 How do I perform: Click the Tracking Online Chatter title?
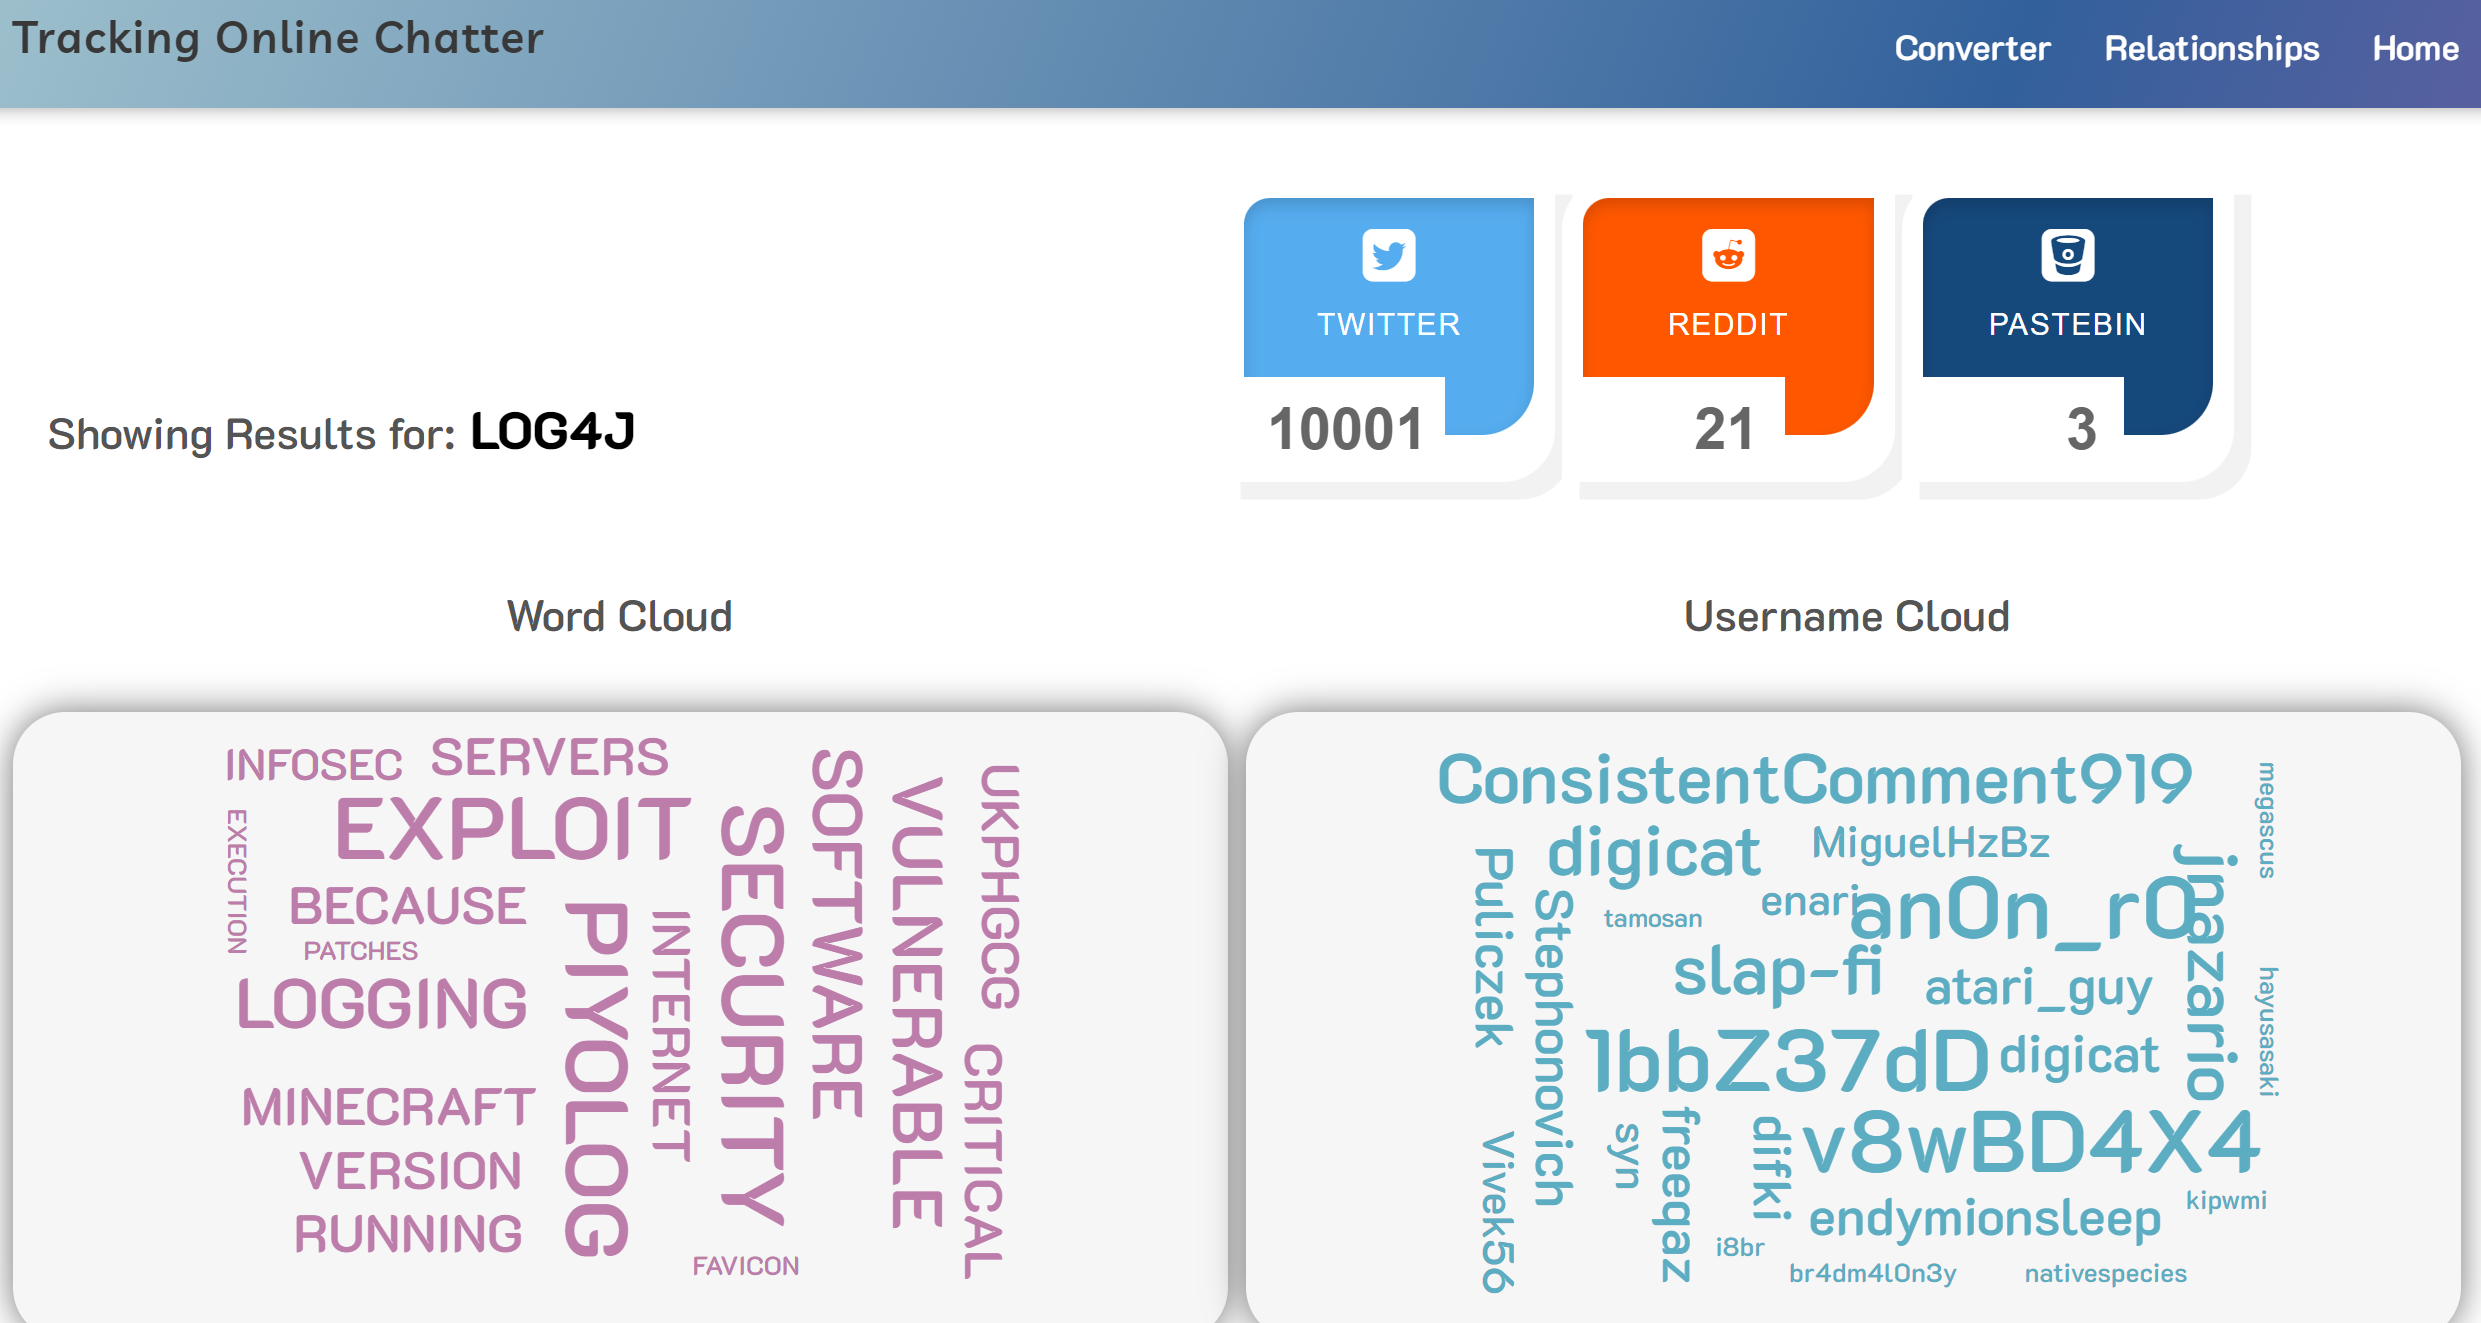click(x=278, y=38)
